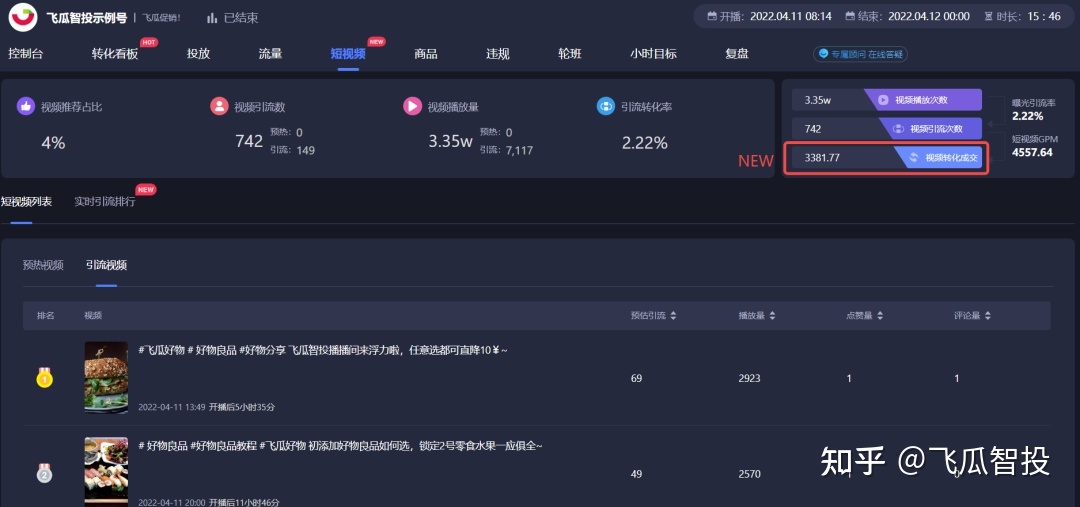
Task: Switch to the 预热视频 tab
Action: coord(43,265)
